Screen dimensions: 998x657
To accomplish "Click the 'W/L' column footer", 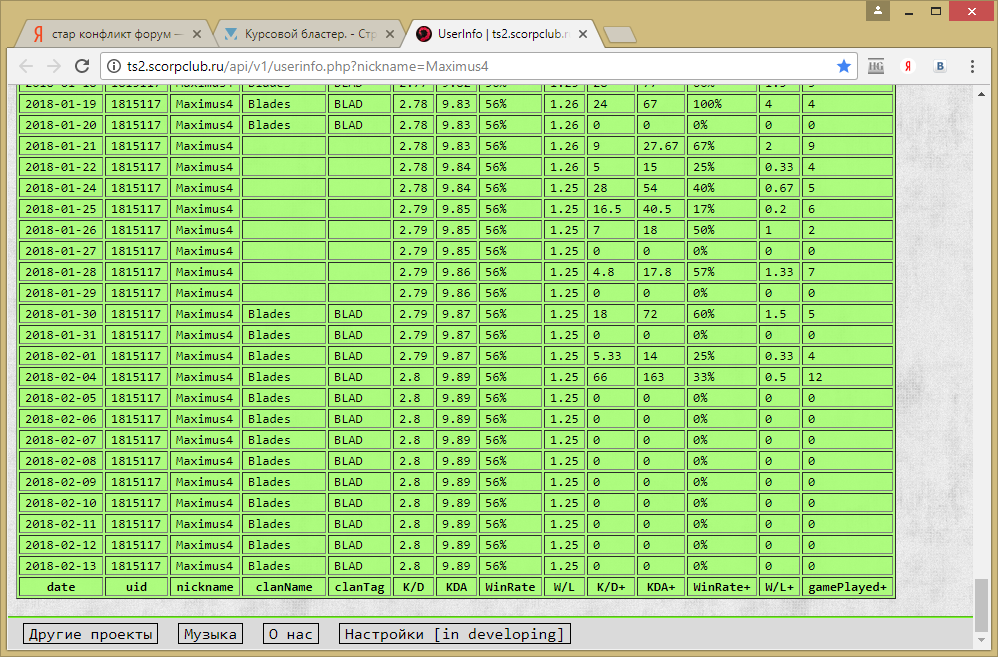I will tap(565, 587).
